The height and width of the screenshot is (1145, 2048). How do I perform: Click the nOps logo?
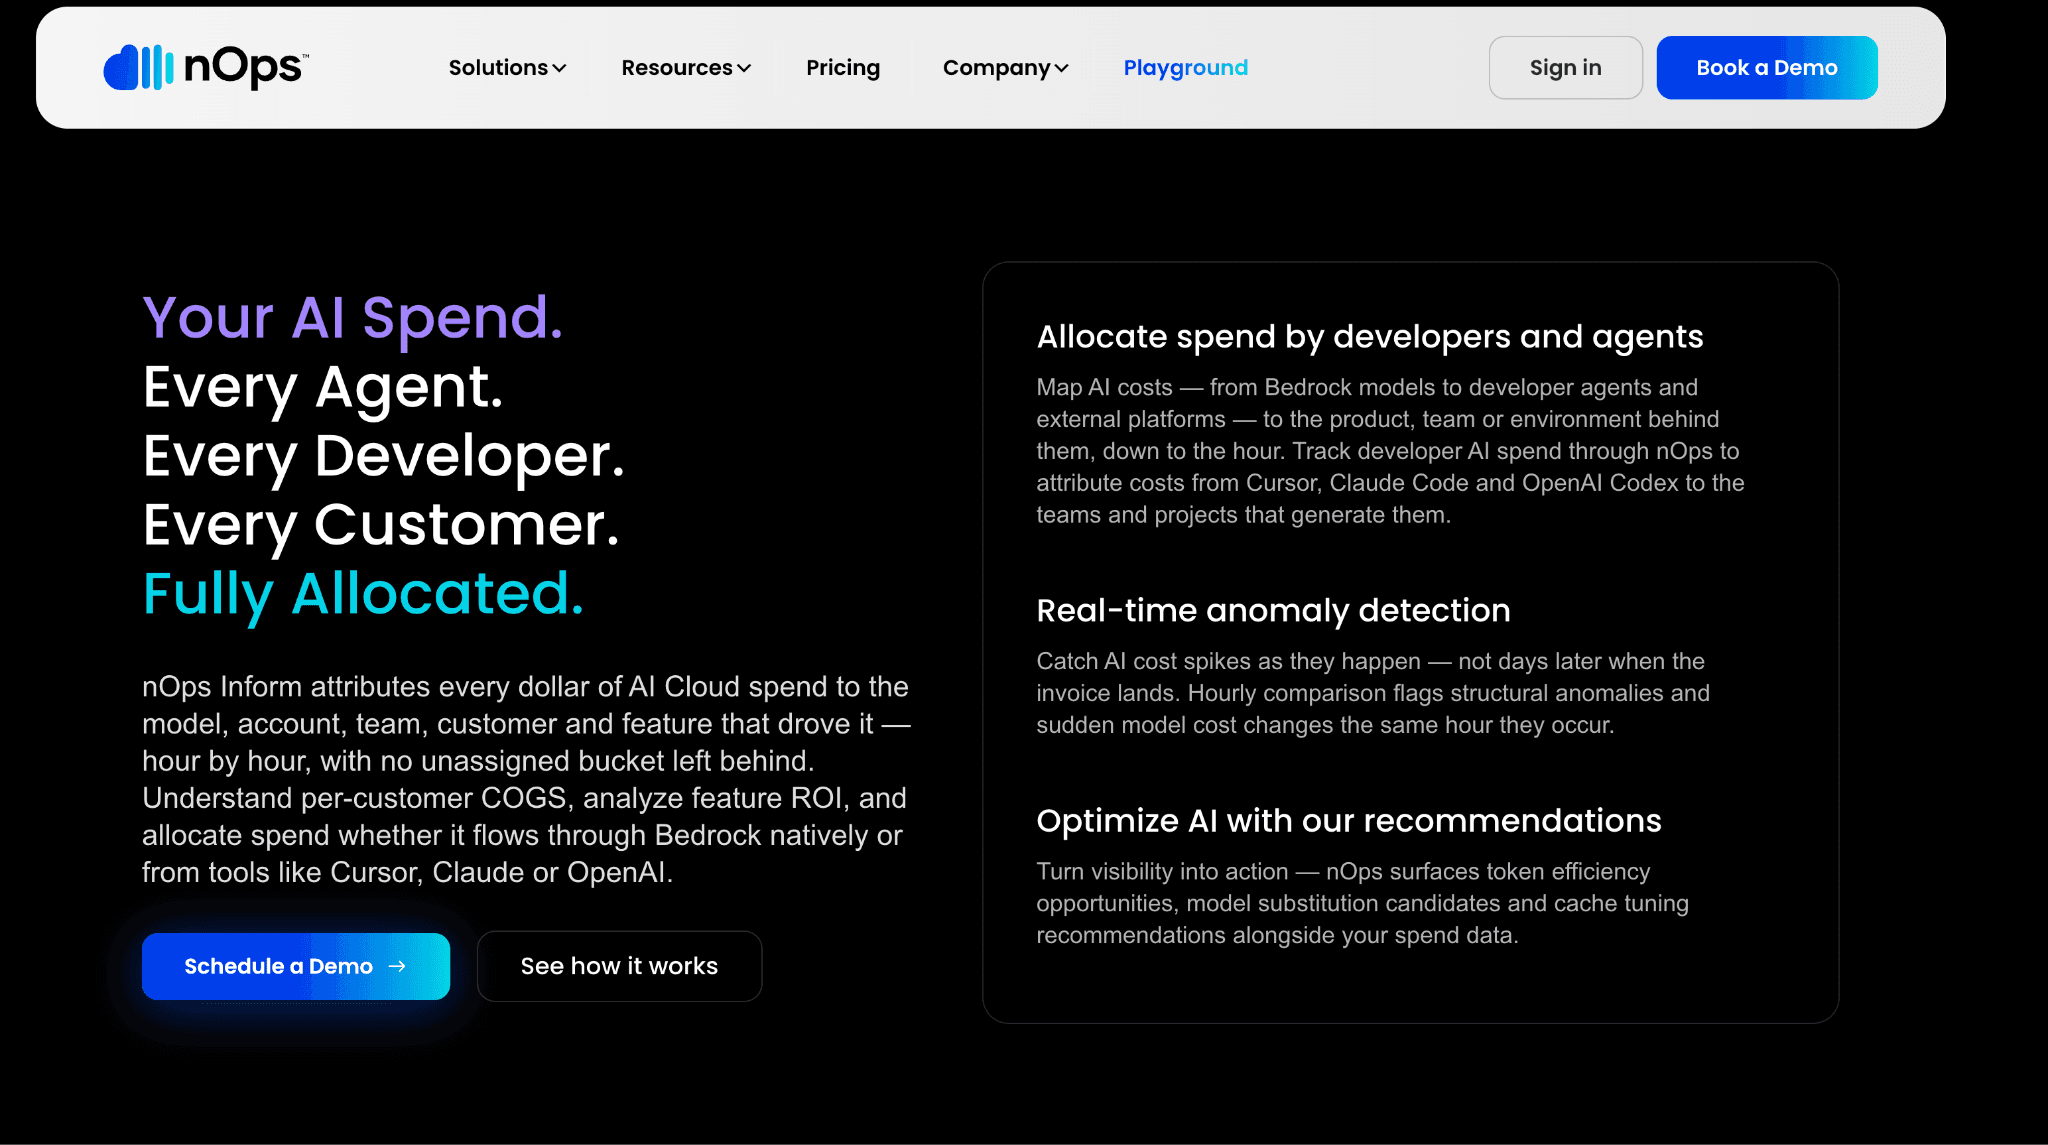click(x=206, y=67)
